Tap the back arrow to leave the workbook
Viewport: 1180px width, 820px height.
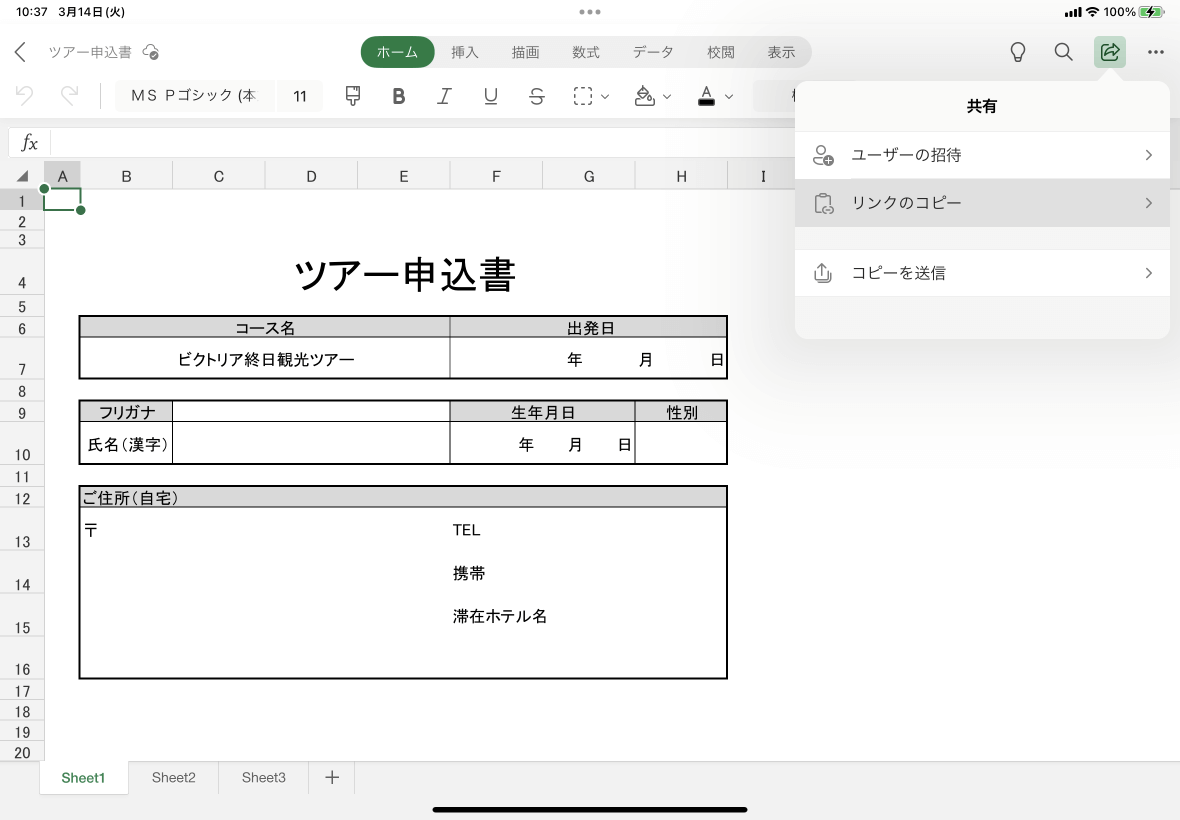coord(20,52)
